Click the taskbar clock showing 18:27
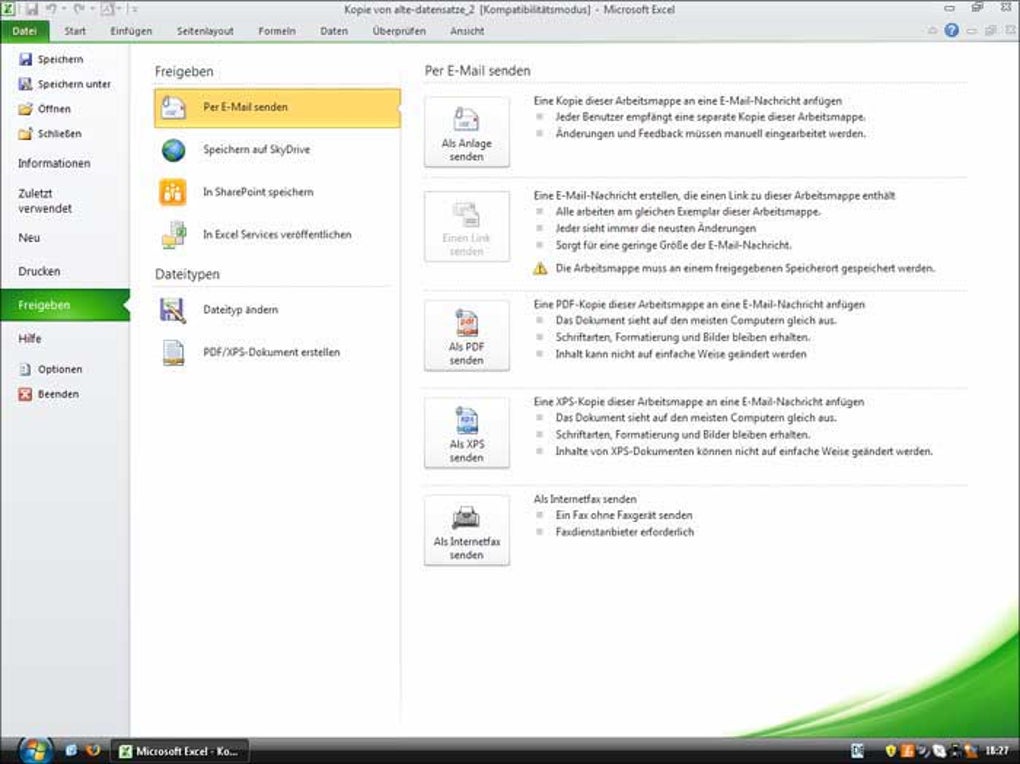The image size is (1020, 764). coord(997,750)
